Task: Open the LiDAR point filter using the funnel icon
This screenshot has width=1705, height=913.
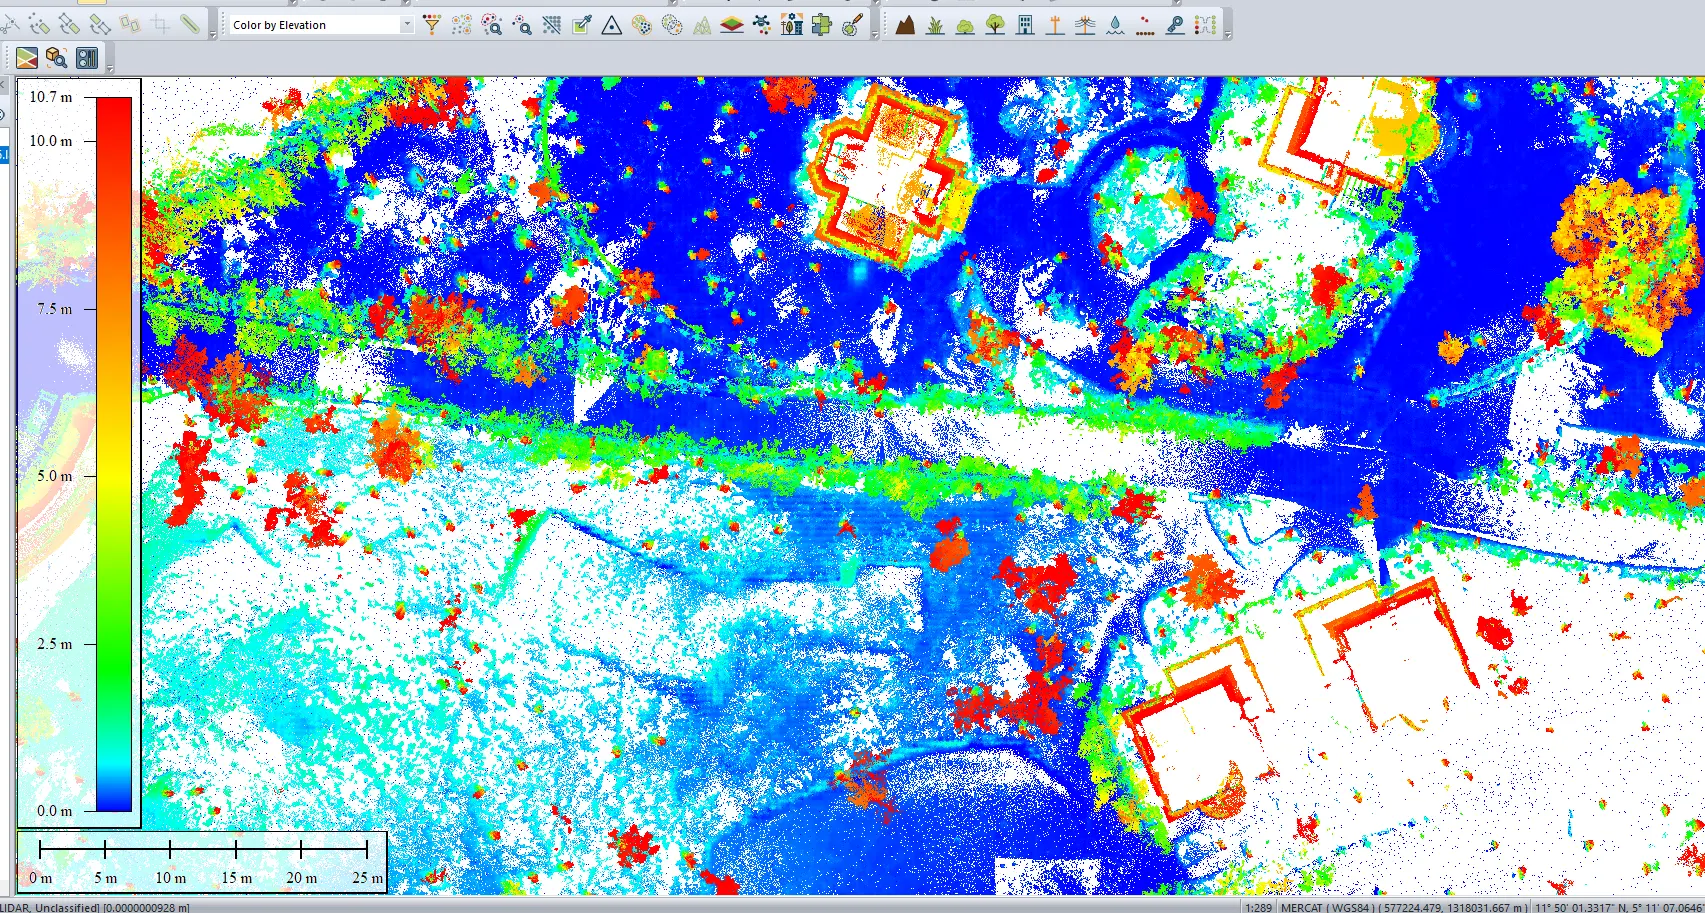Action: (432, 25)
